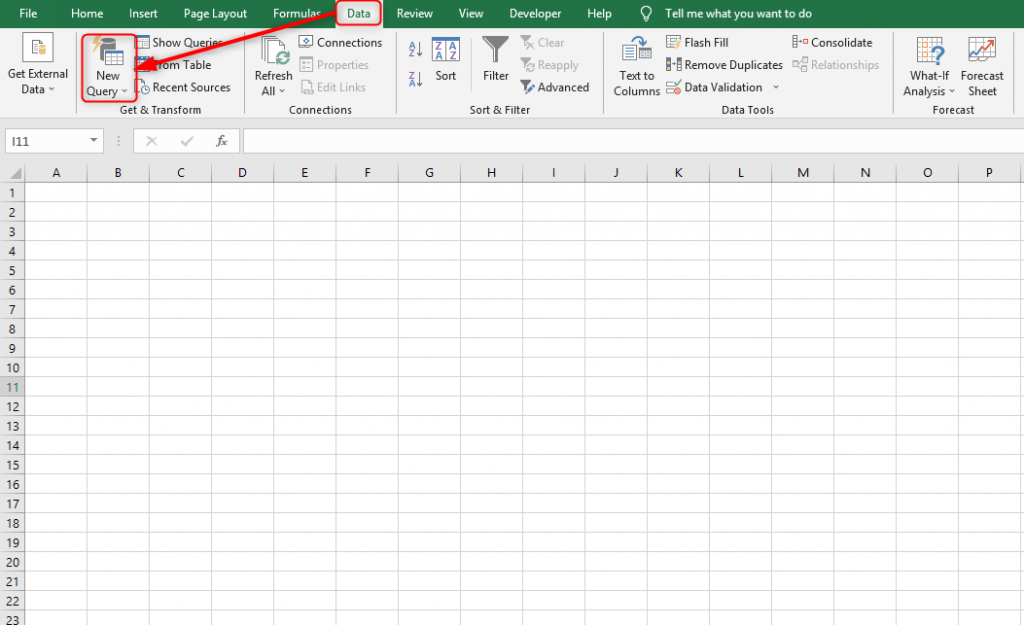The height and width of the screenshot is (625, 1024).
Task: Switch to the Formulas tab
Action: coord(296,13)
